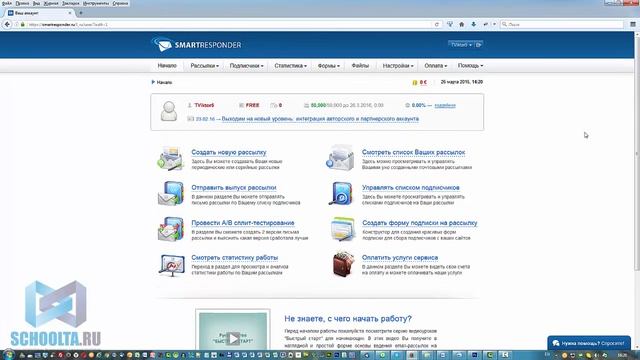Click the browser home icon
640x360 pixels.
click(462, 24)
